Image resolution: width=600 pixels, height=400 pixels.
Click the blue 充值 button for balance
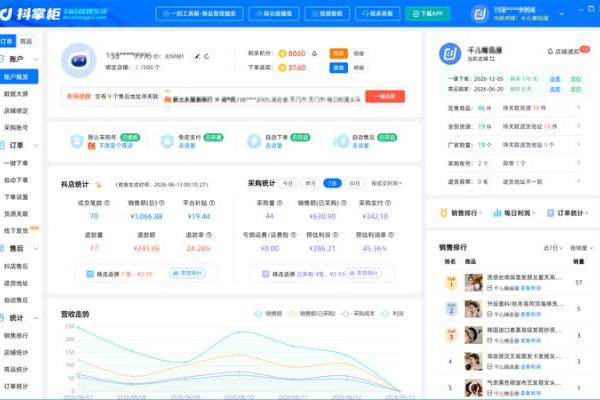tap(339, 68)
